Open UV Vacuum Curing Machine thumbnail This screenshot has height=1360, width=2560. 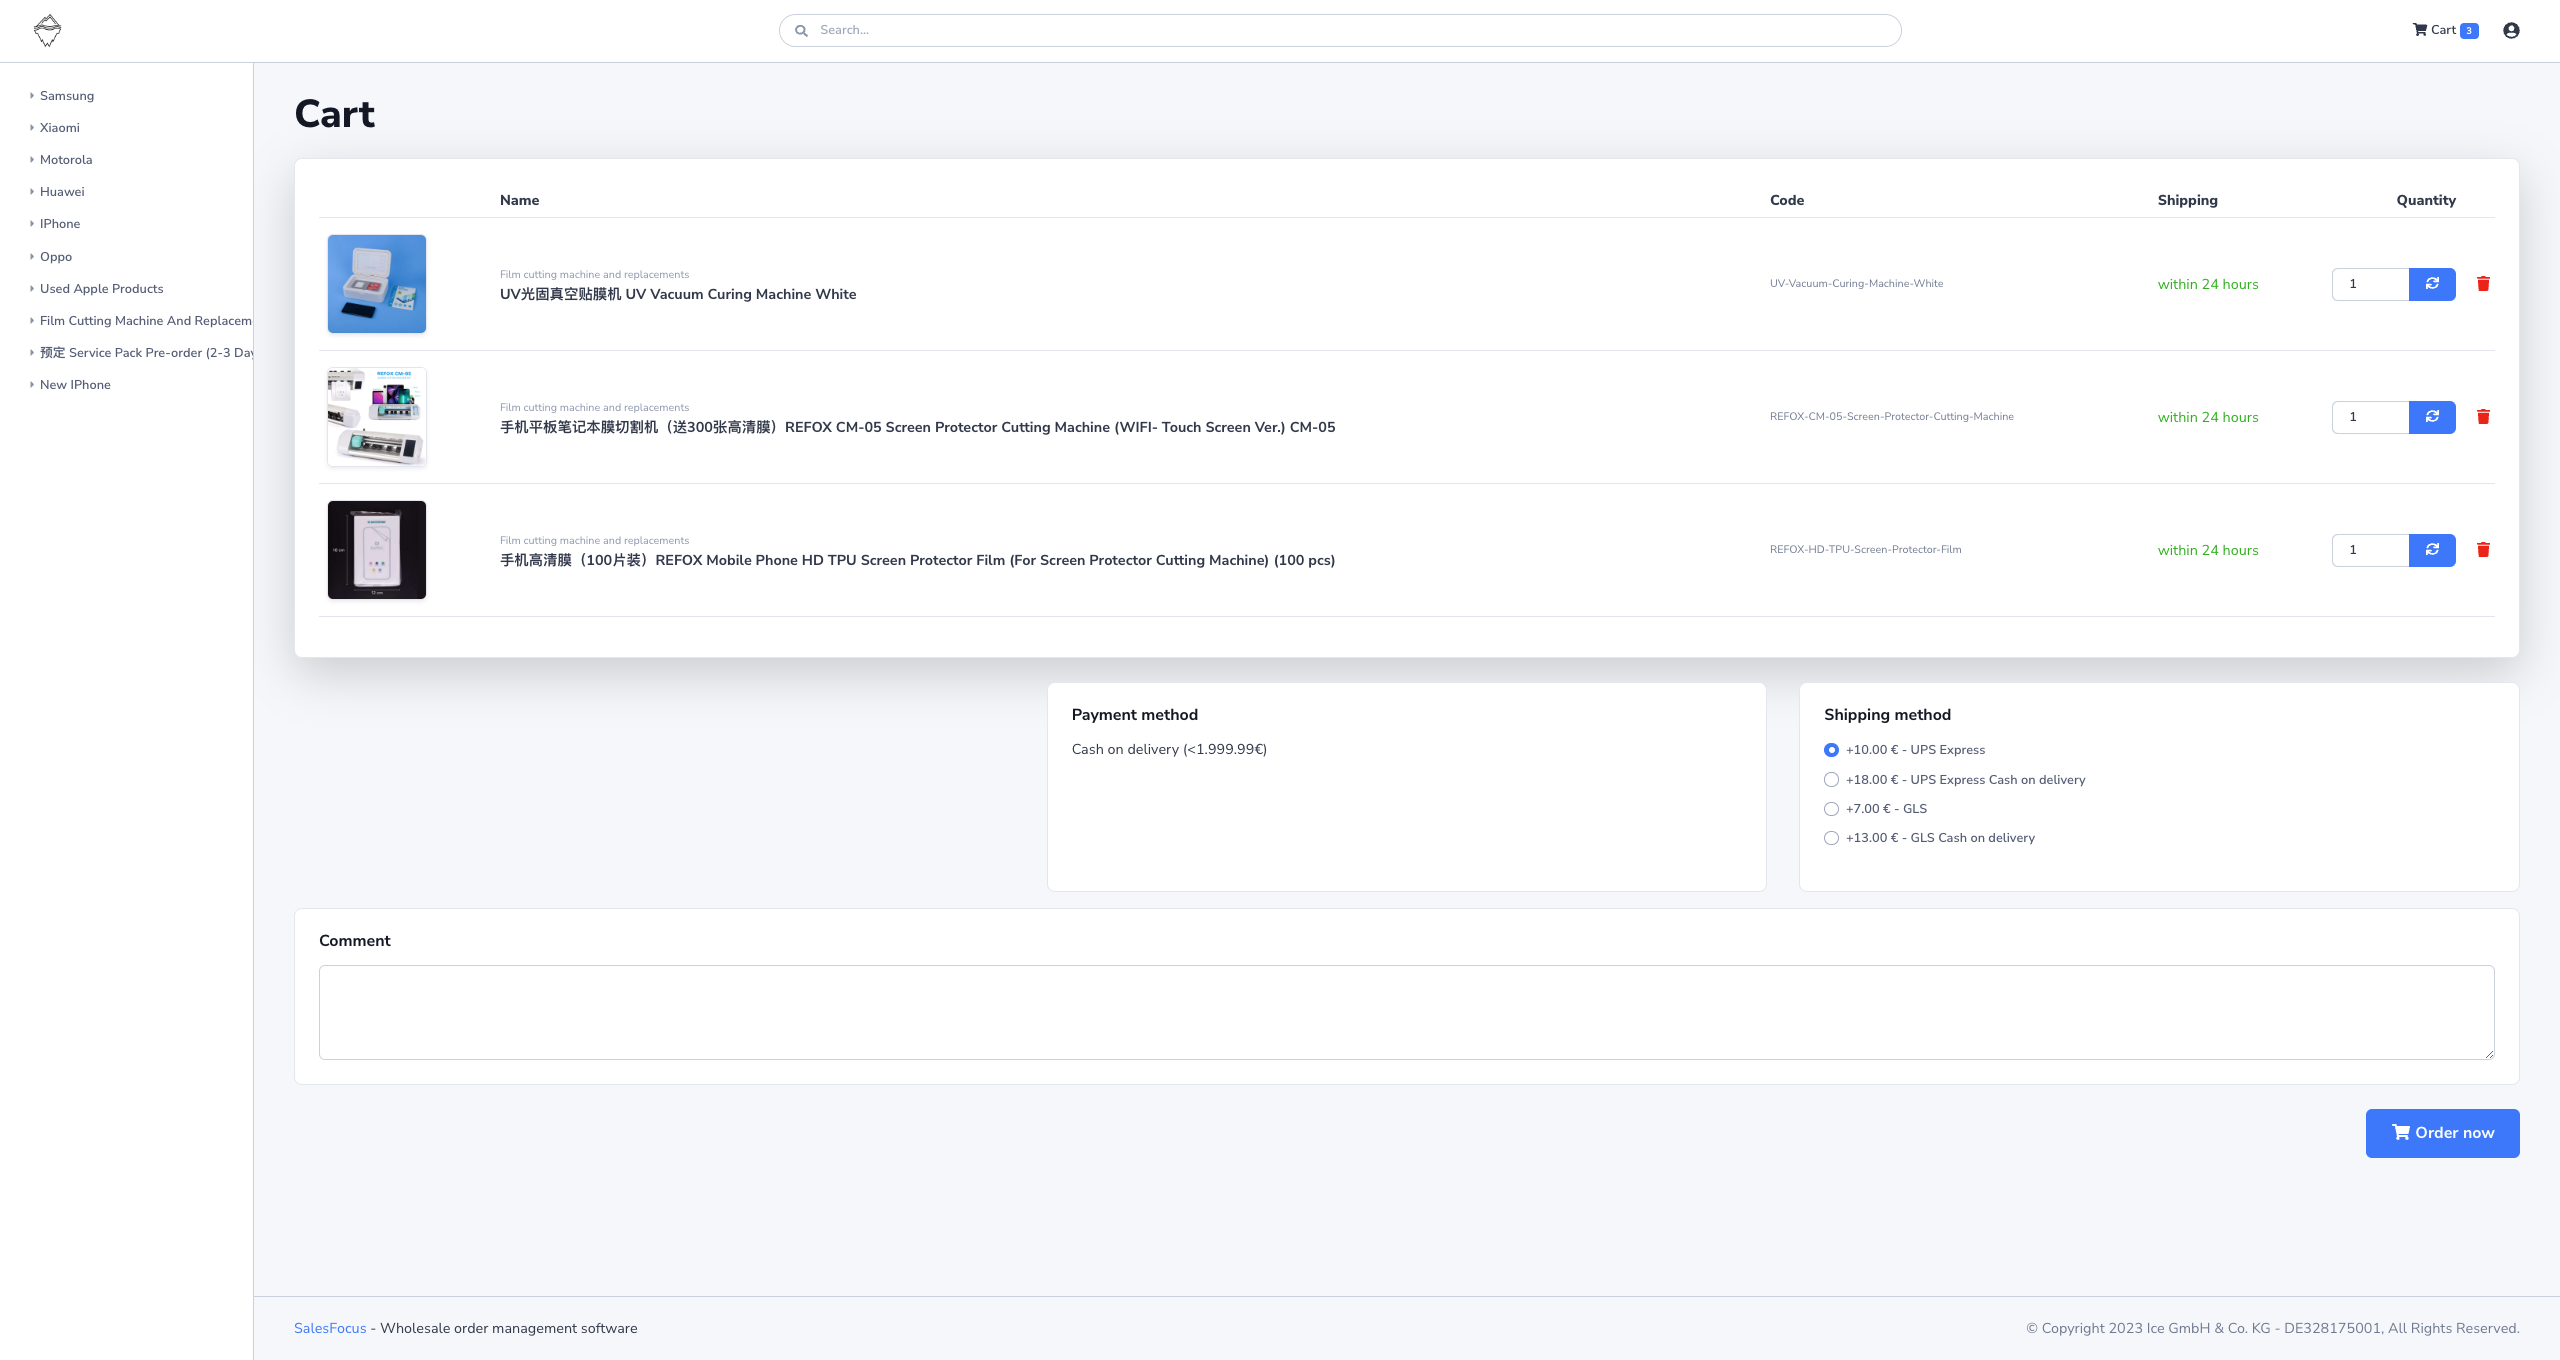(x=377, y=284)
